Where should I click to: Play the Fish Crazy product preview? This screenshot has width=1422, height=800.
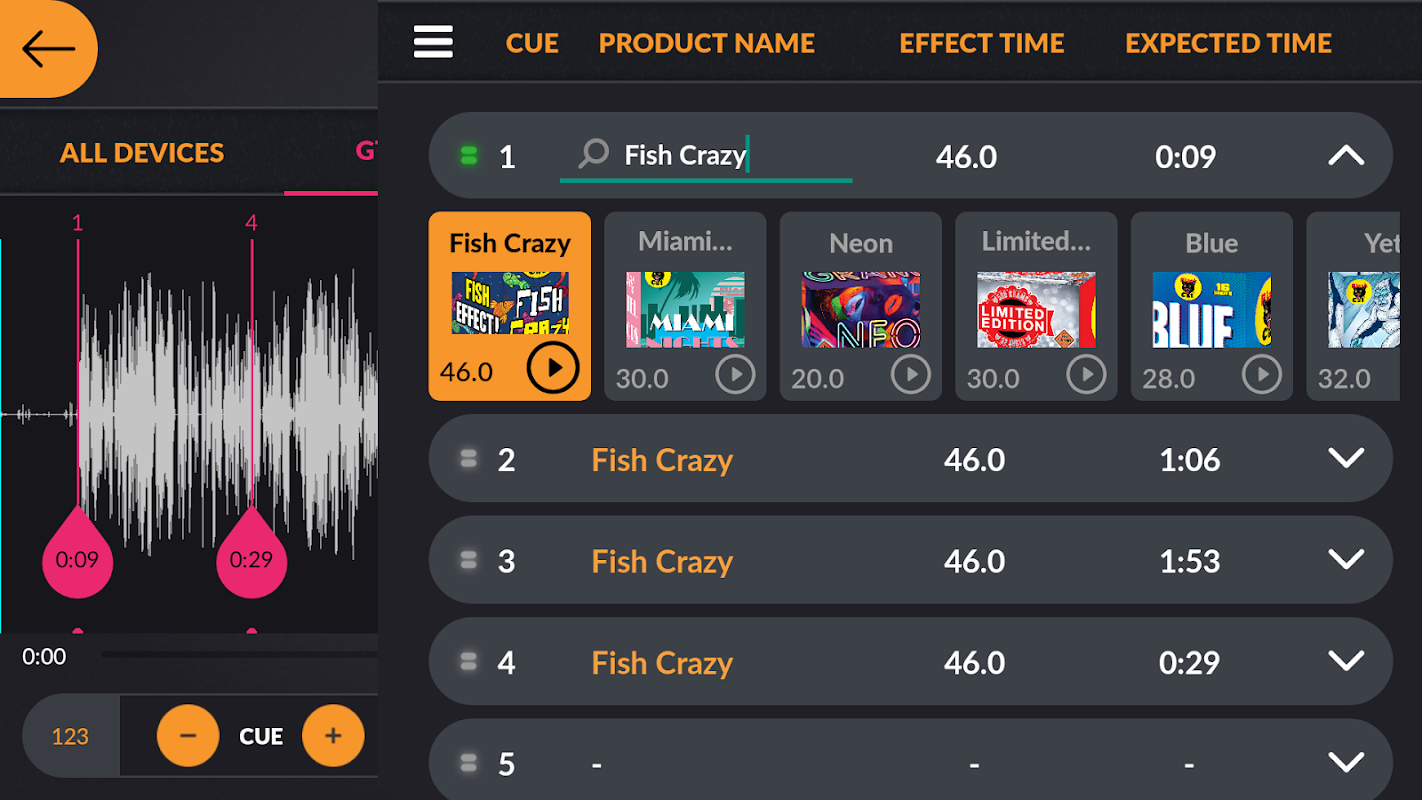553,369
